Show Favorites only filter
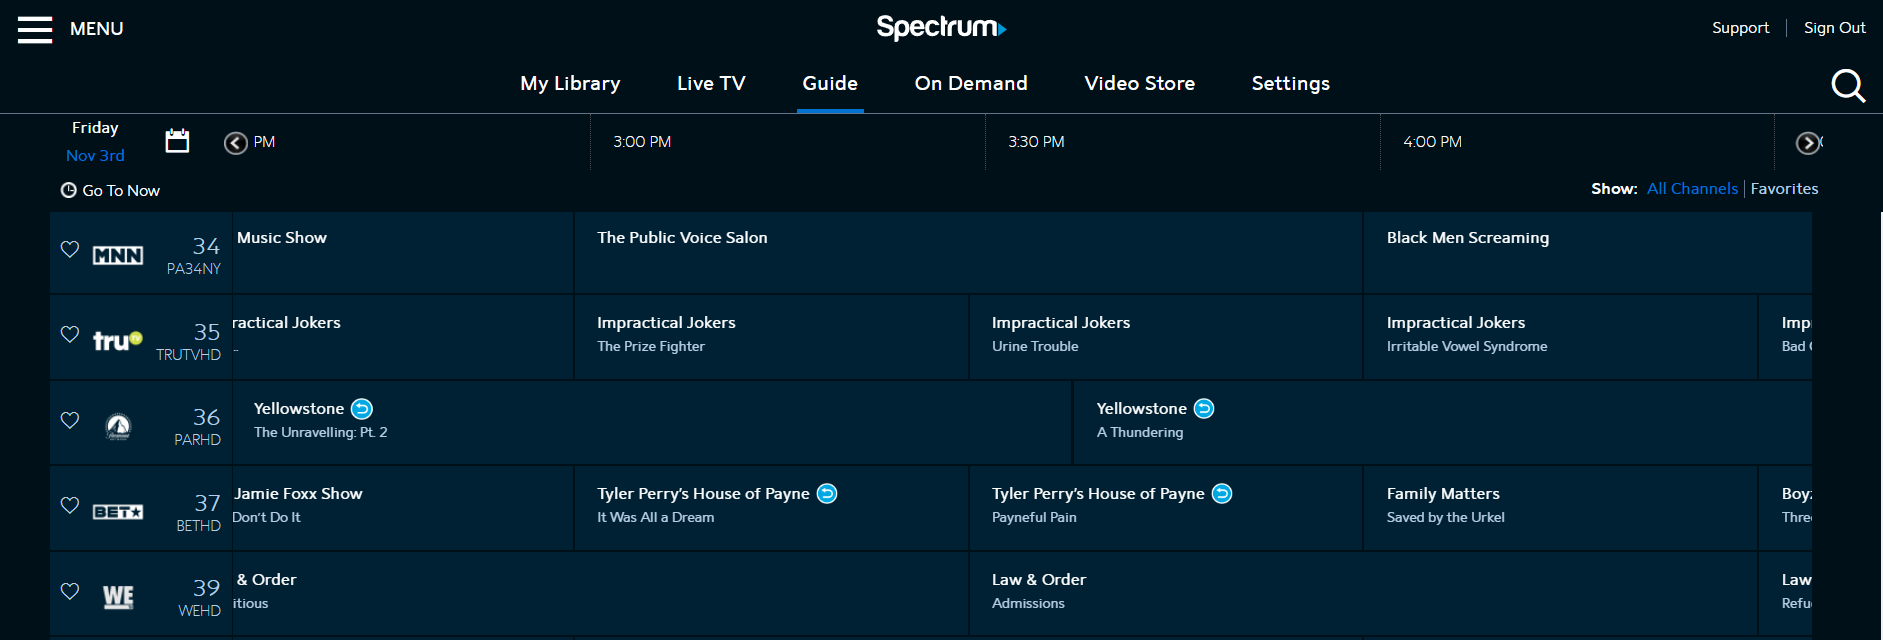Image resolution: width=1883 pixels, height=640 pixels. [x=1784, y=189]
